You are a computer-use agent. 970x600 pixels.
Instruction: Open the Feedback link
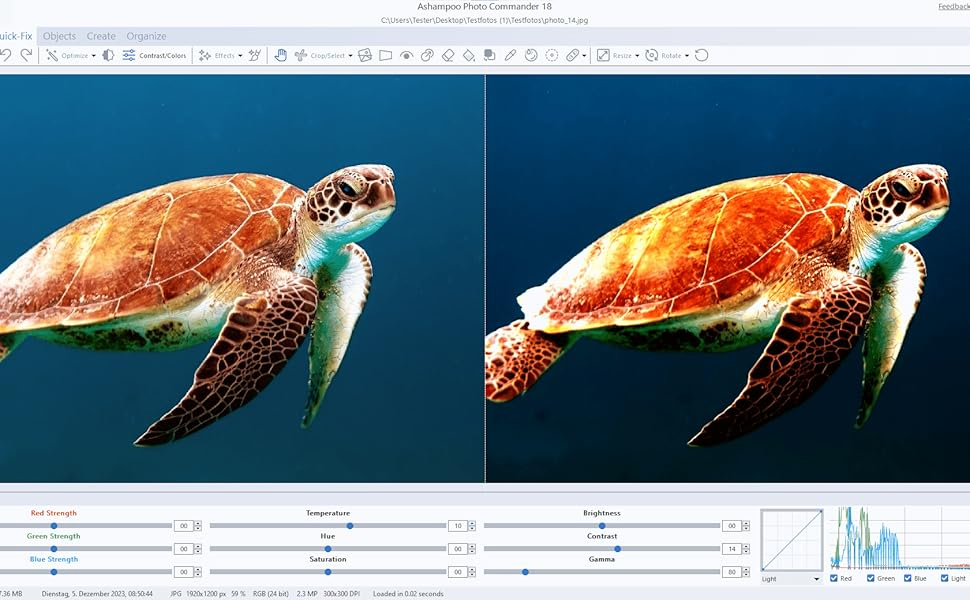click(953, 6)
